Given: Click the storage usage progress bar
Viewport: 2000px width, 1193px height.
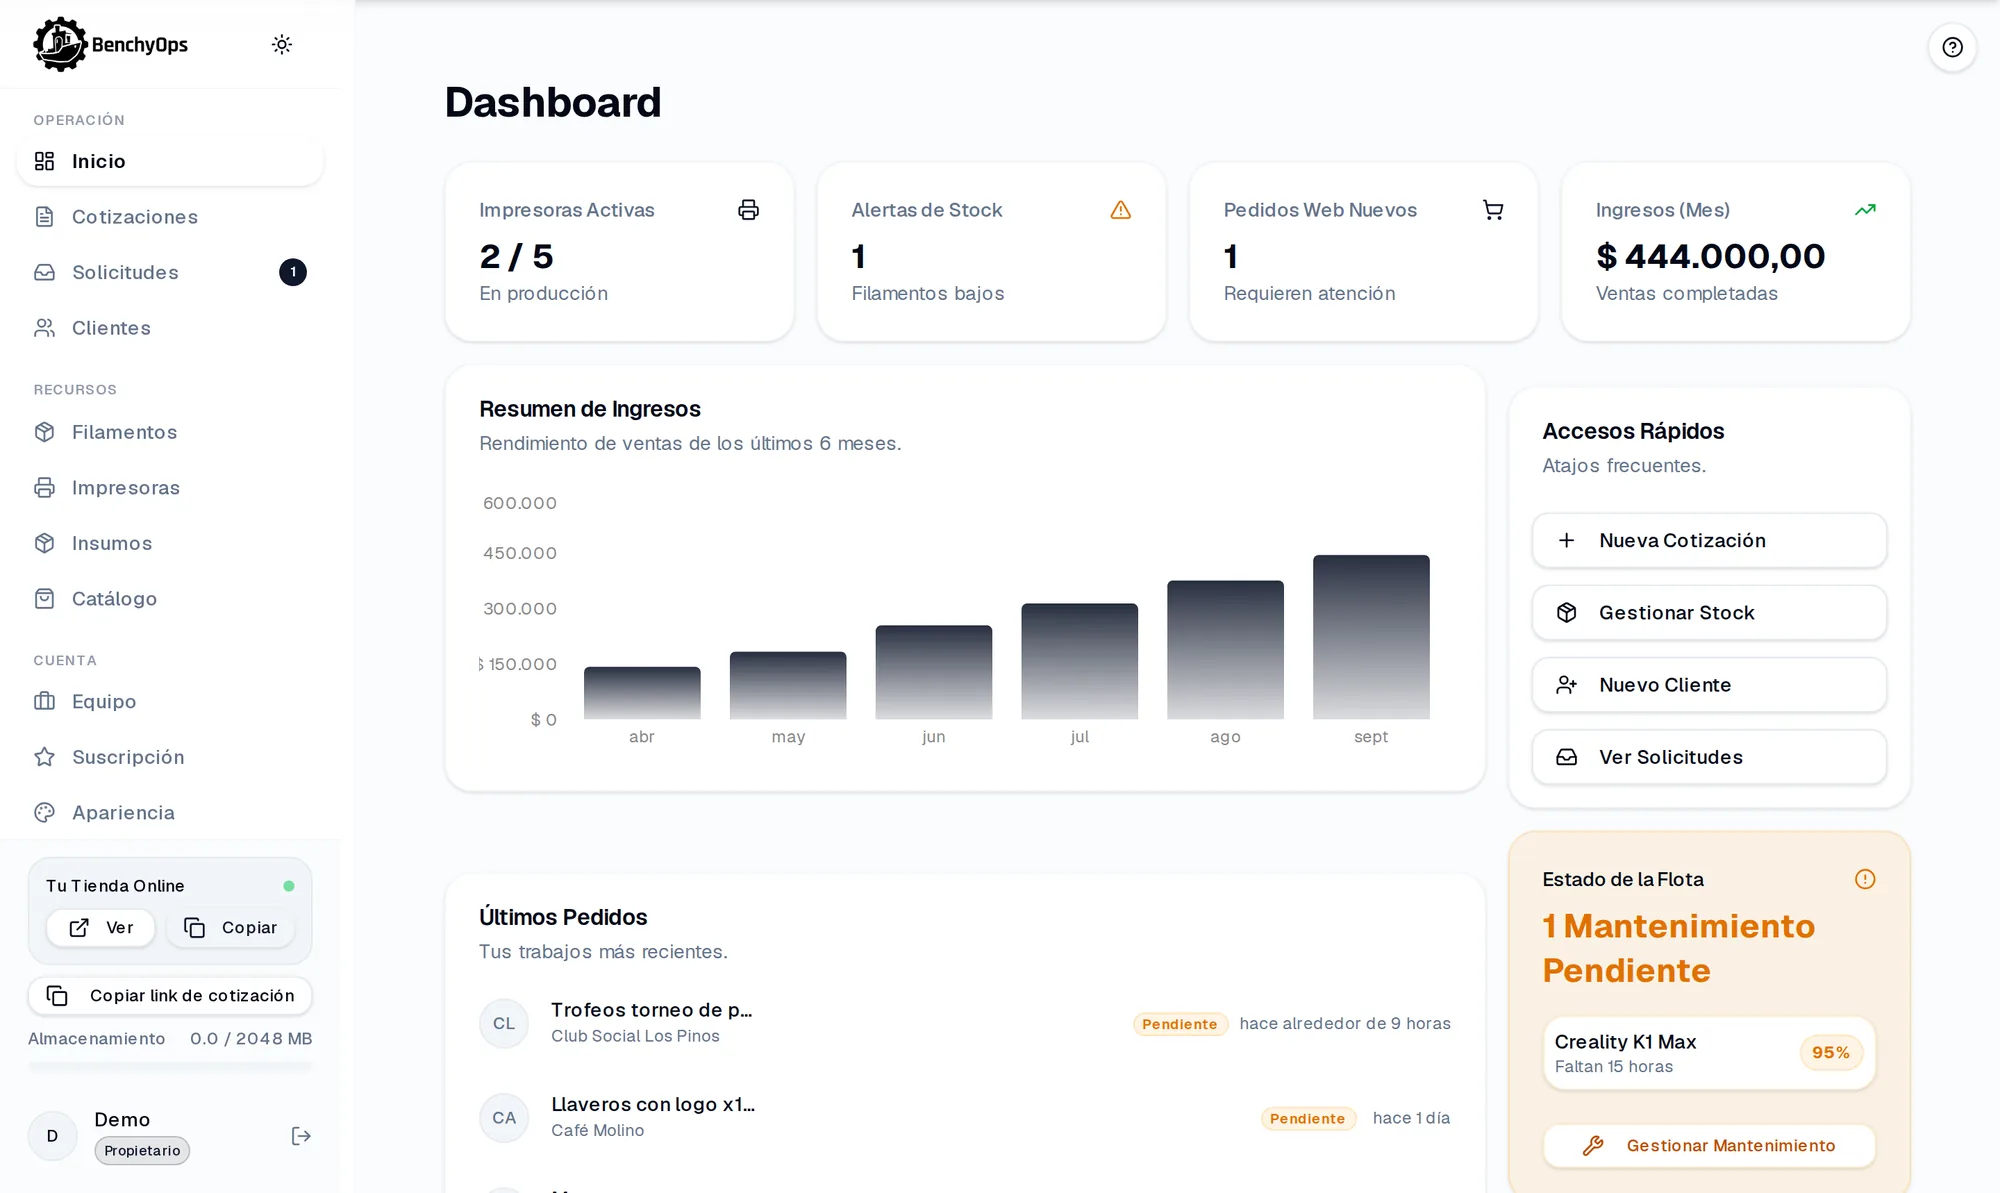Looking at the screenshot, I should click(170, 1066).
